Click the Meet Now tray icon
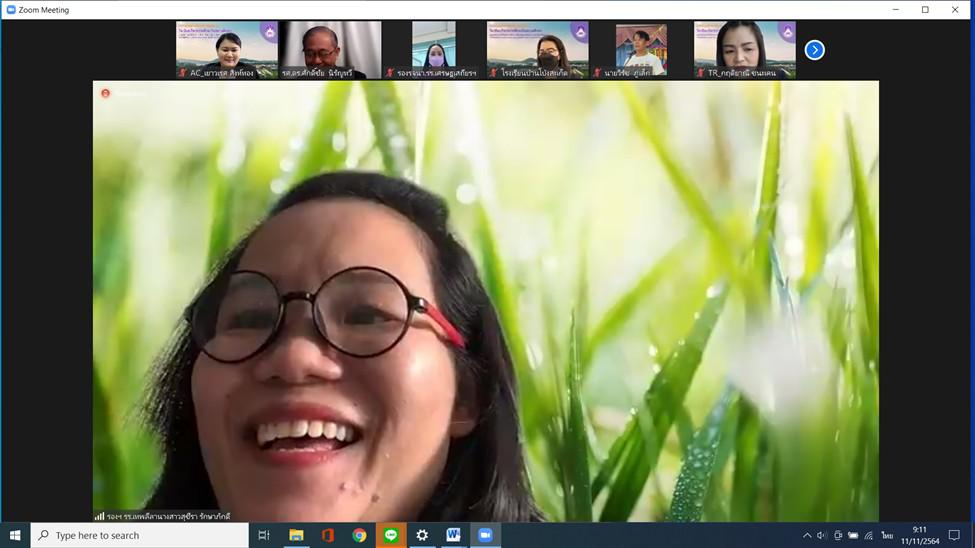Image resolution: width=975 pixels, height=548 pixels. click(838, 535)
